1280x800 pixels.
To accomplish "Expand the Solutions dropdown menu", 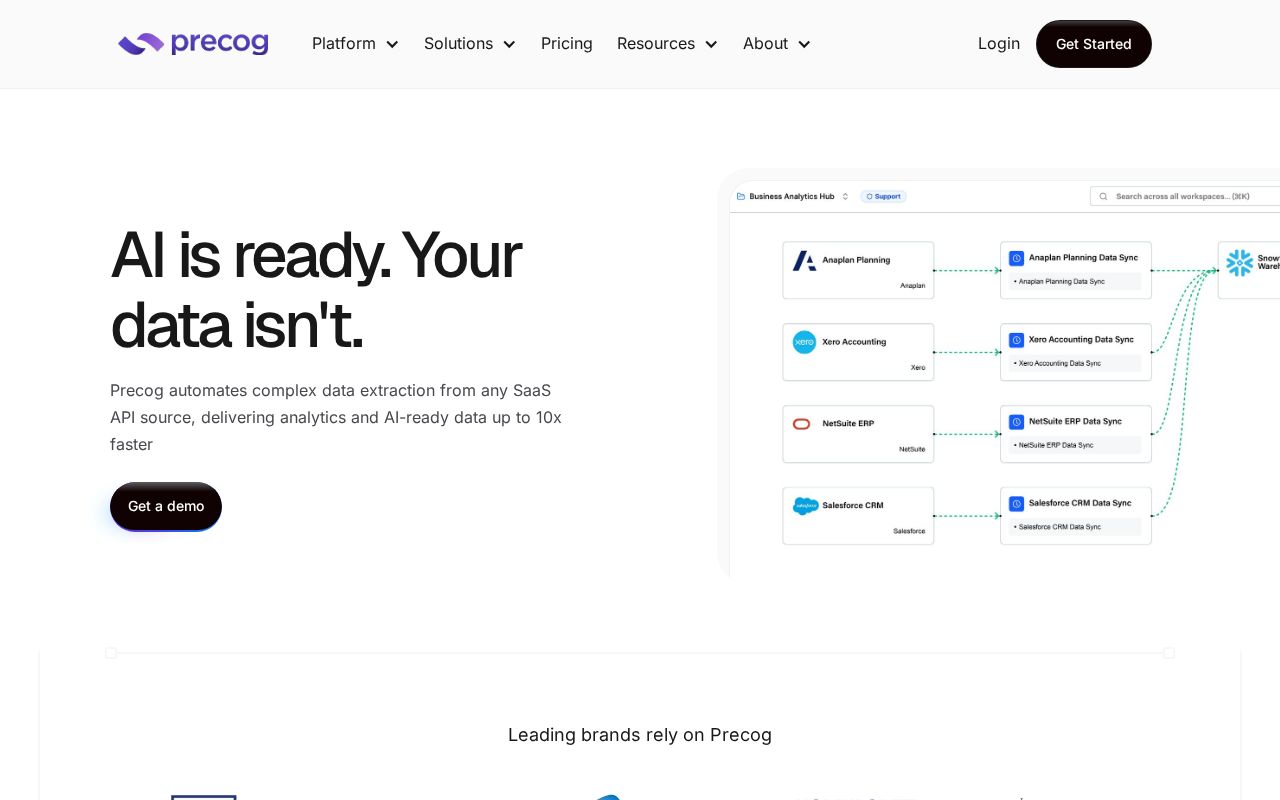I will point(469,44).
